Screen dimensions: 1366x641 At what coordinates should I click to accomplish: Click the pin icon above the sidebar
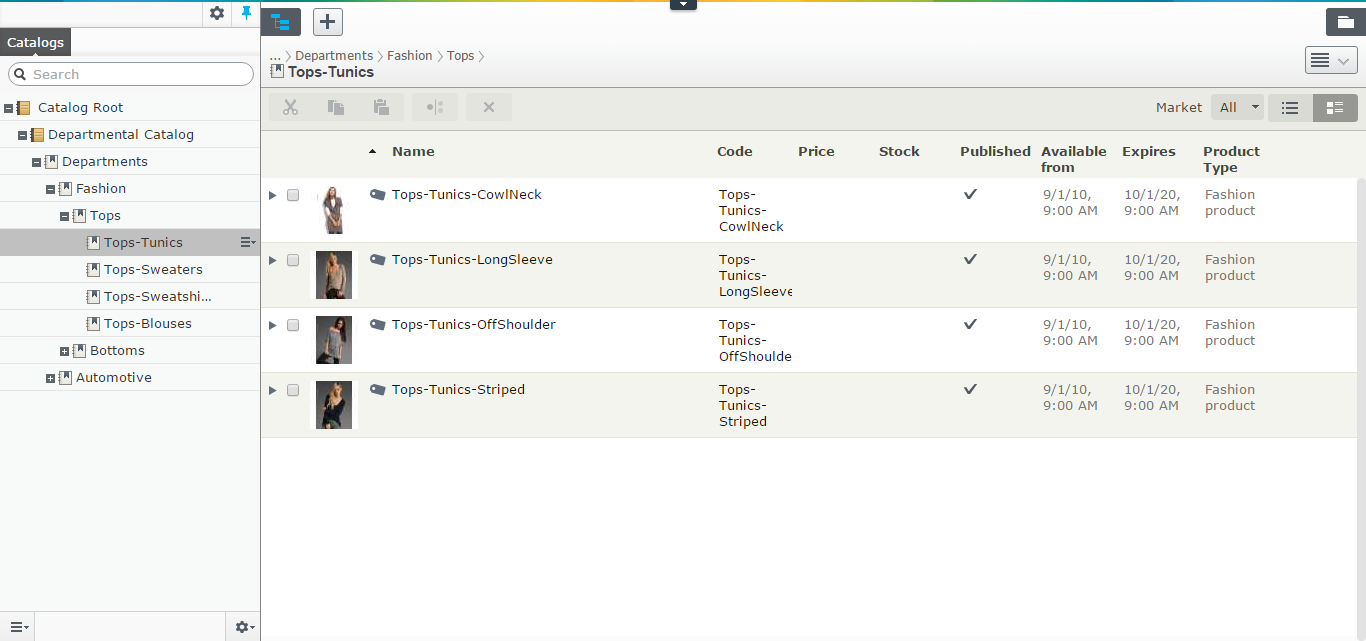(245, 14)
